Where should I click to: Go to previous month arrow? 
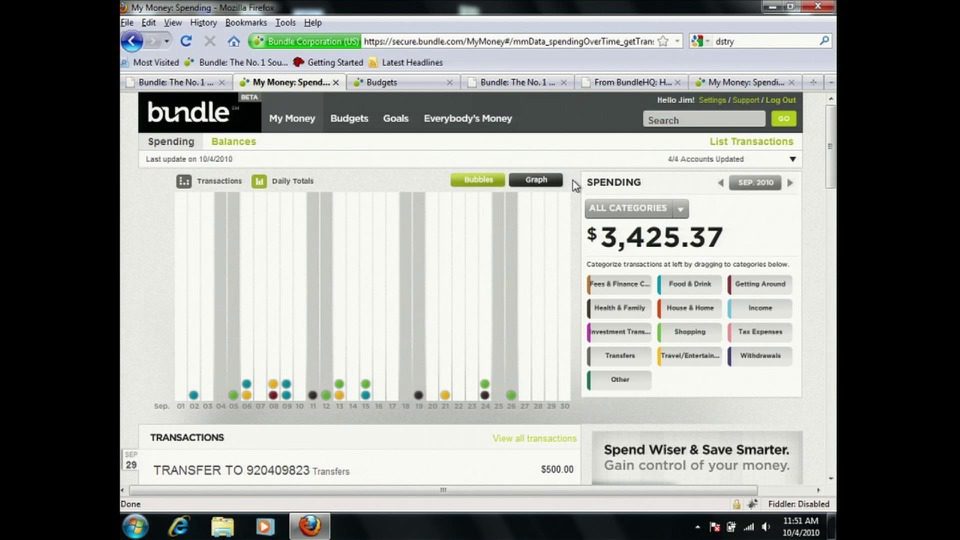[721, 182]
